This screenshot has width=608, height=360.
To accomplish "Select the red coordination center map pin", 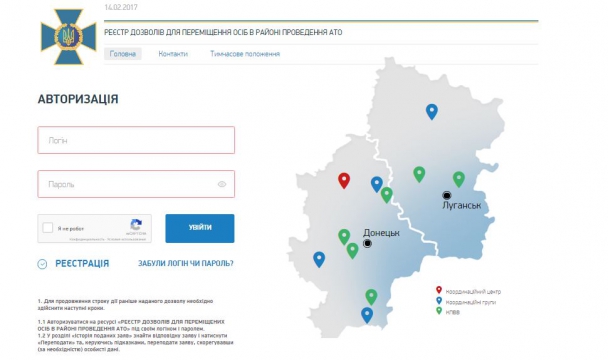I will (x=344, y=180).
